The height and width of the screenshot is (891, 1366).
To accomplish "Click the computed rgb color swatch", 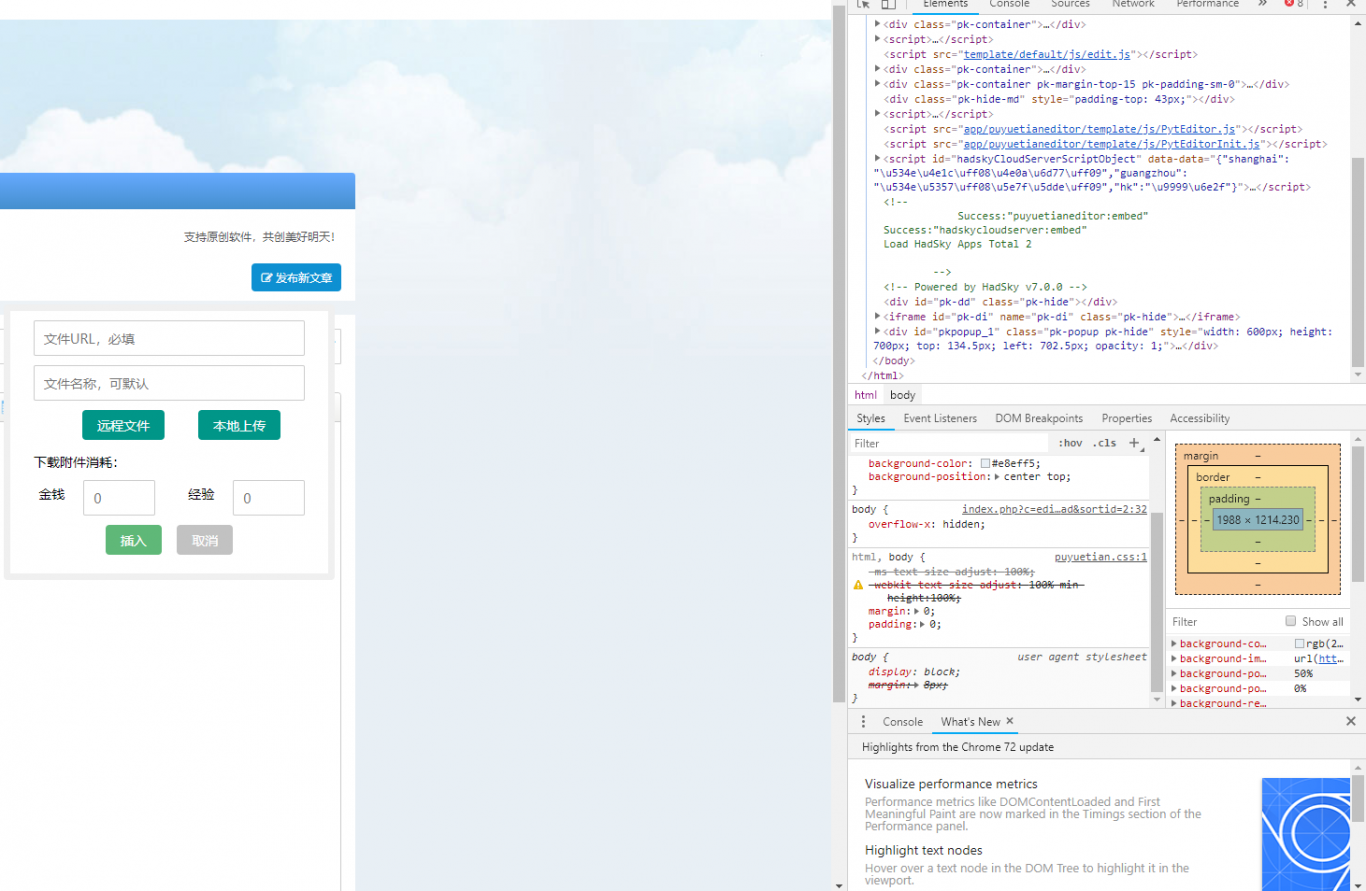I will [1299, 644].
